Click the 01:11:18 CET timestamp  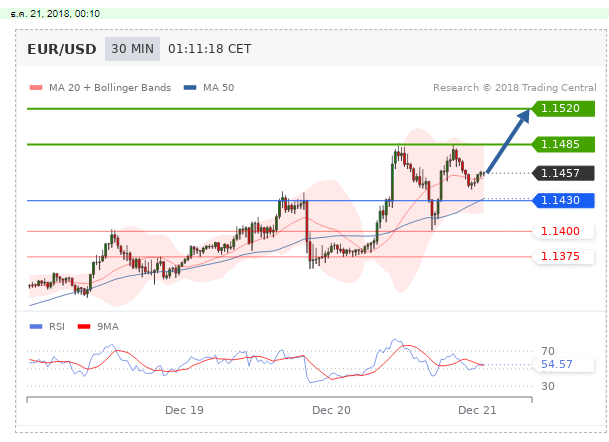(x=210, y=49)
